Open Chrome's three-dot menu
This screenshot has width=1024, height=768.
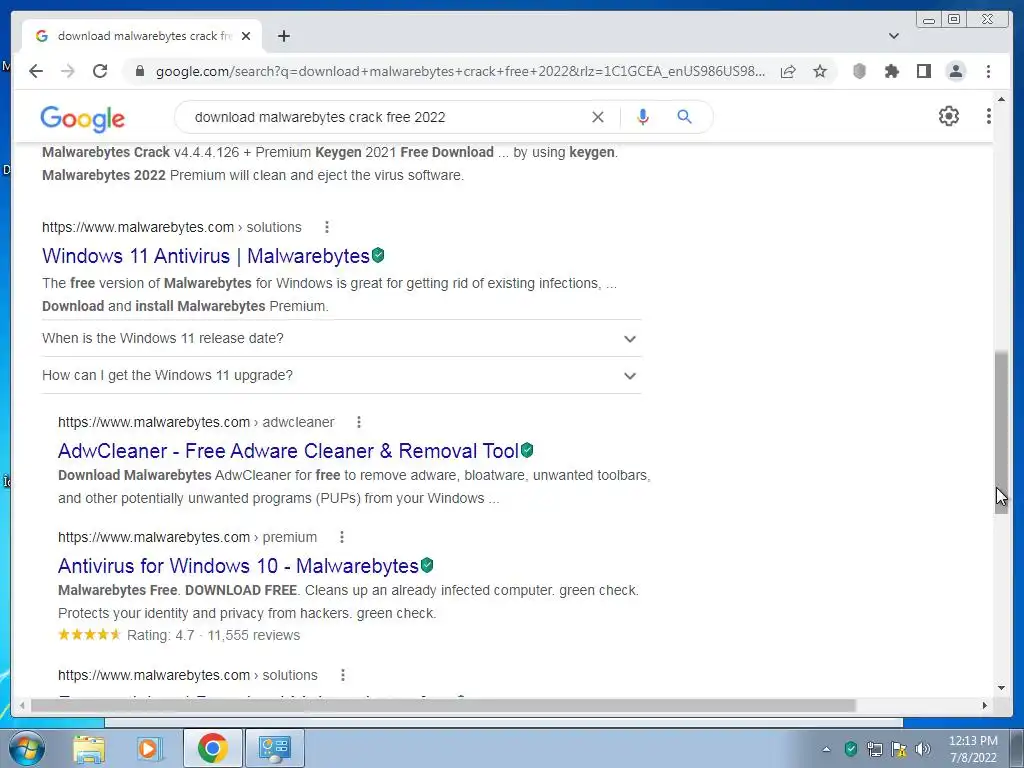(x=989, y=71)
